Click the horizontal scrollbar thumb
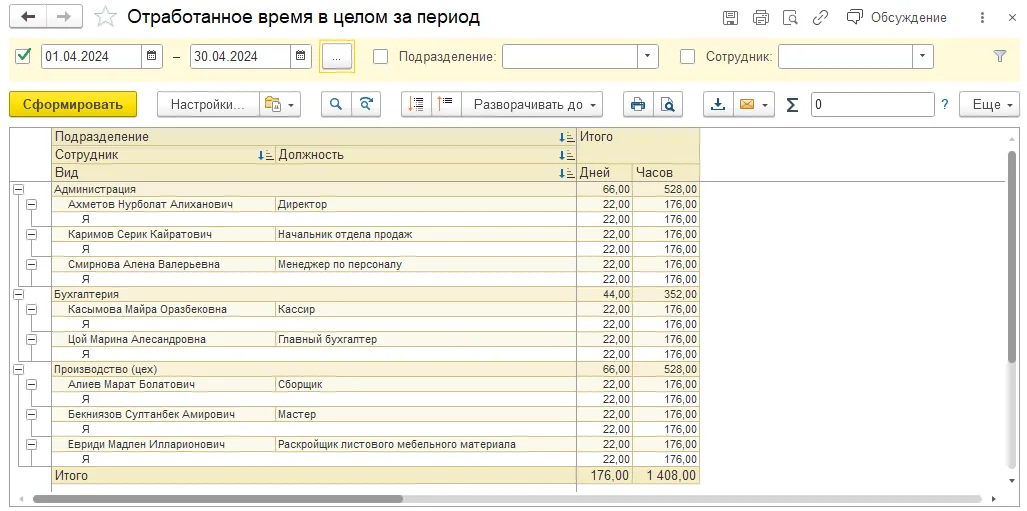 pyautogui.click(x=217, y=499)
